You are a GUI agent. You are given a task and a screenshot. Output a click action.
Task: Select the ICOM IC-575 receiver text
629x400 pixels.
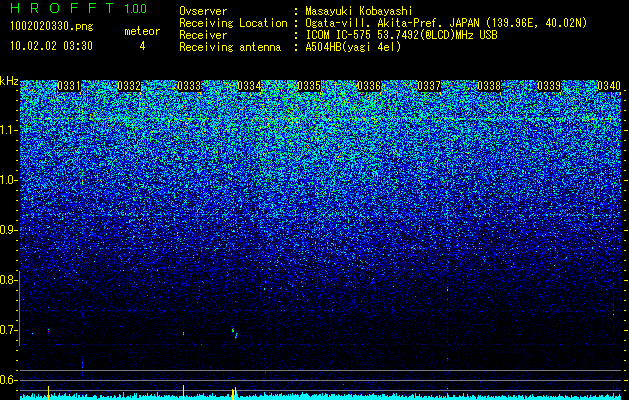click(x=401, y=35)
